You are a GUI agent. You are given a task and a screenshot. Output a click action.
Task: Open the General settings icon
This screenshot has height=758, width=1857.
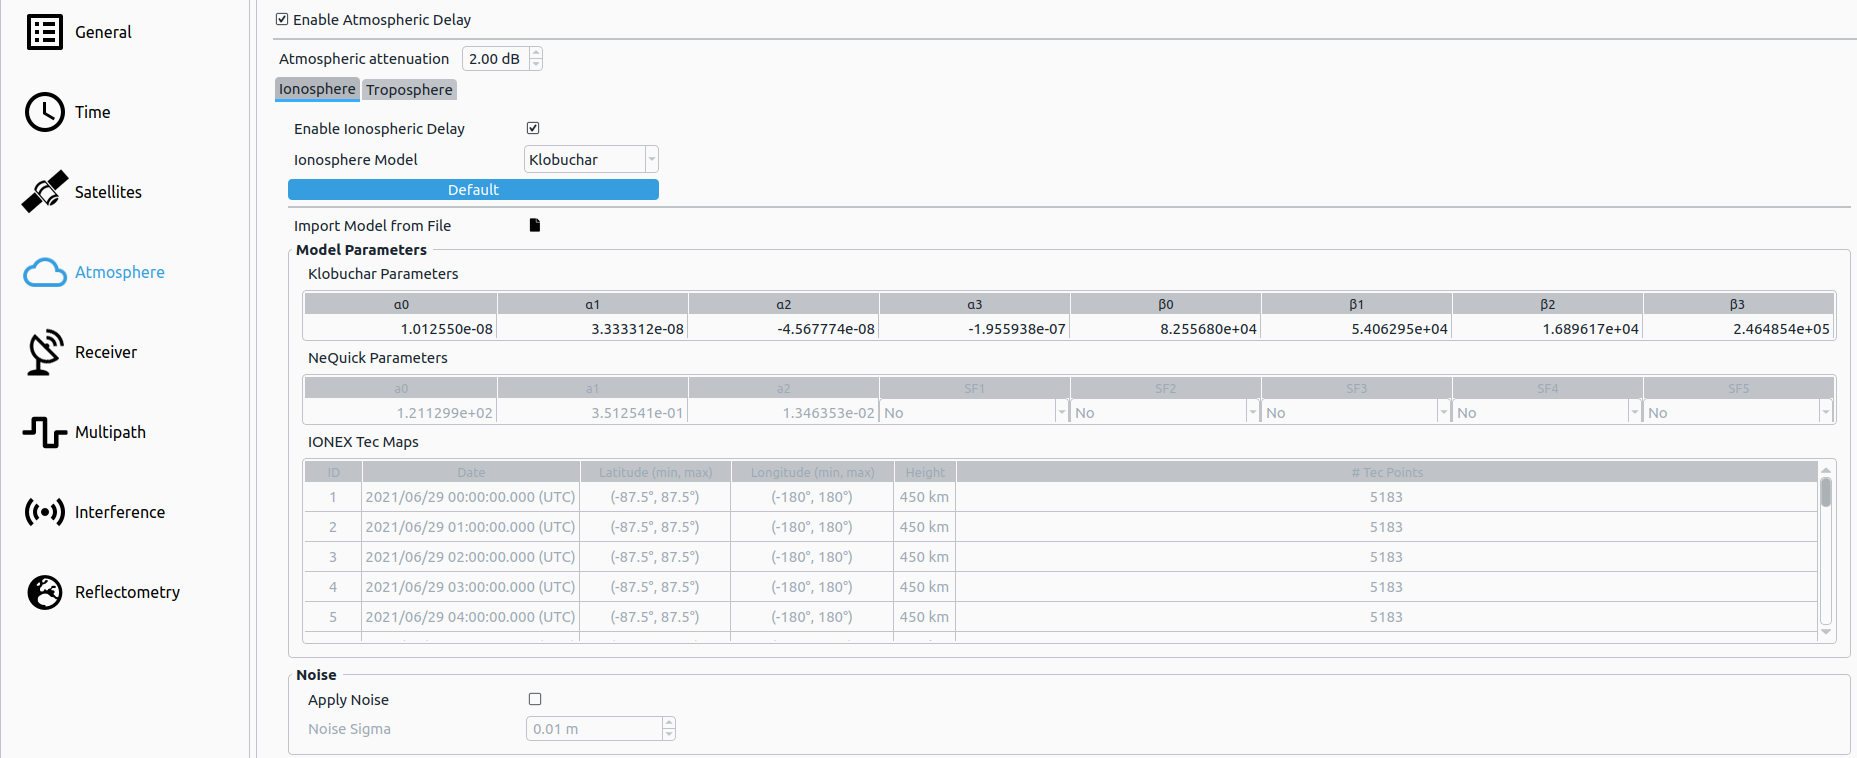click(44, 32)
